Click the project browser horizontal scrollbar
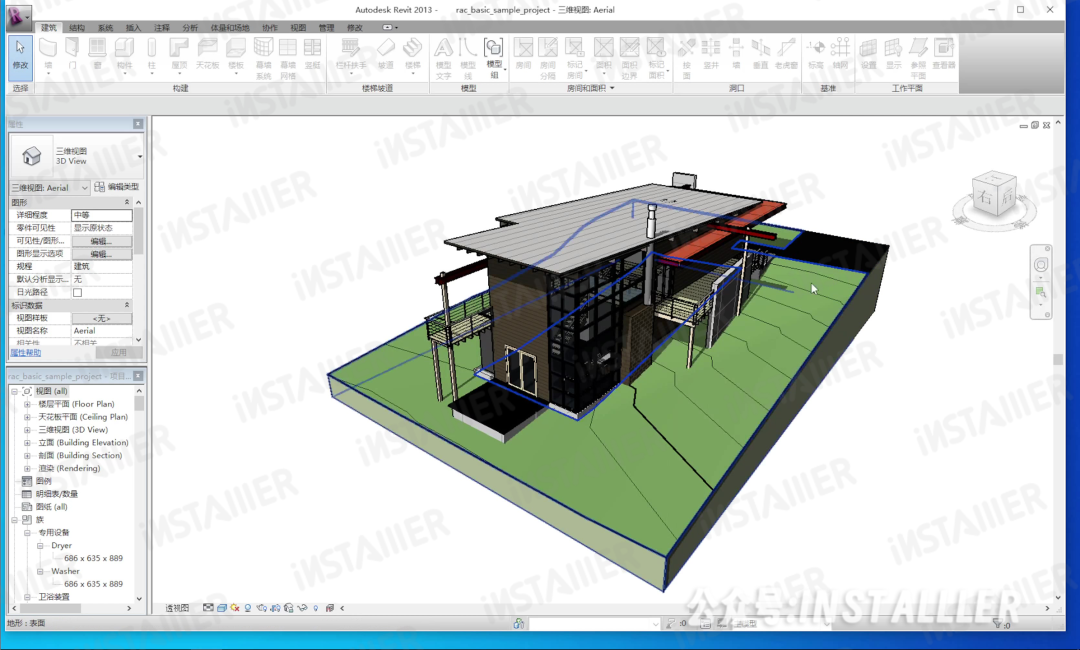 [71, 609]
